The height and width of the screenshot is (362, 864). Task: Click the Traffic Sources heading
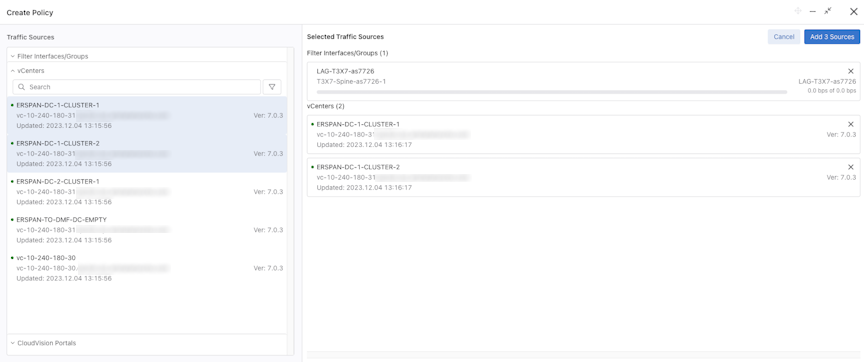[30, 37]
